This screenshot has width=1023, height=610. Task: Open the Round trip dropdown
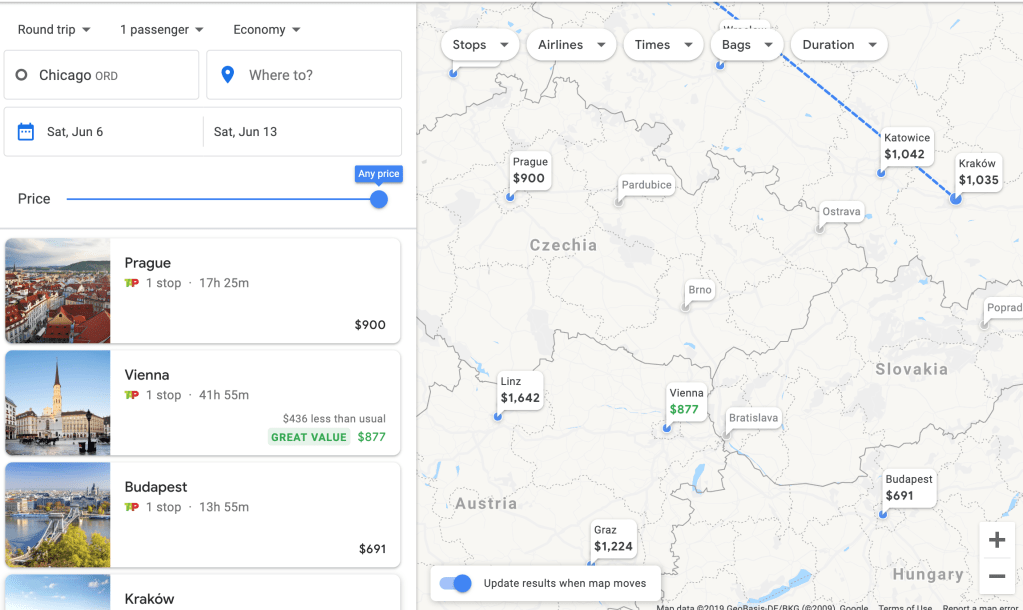[x=54, y=30]
